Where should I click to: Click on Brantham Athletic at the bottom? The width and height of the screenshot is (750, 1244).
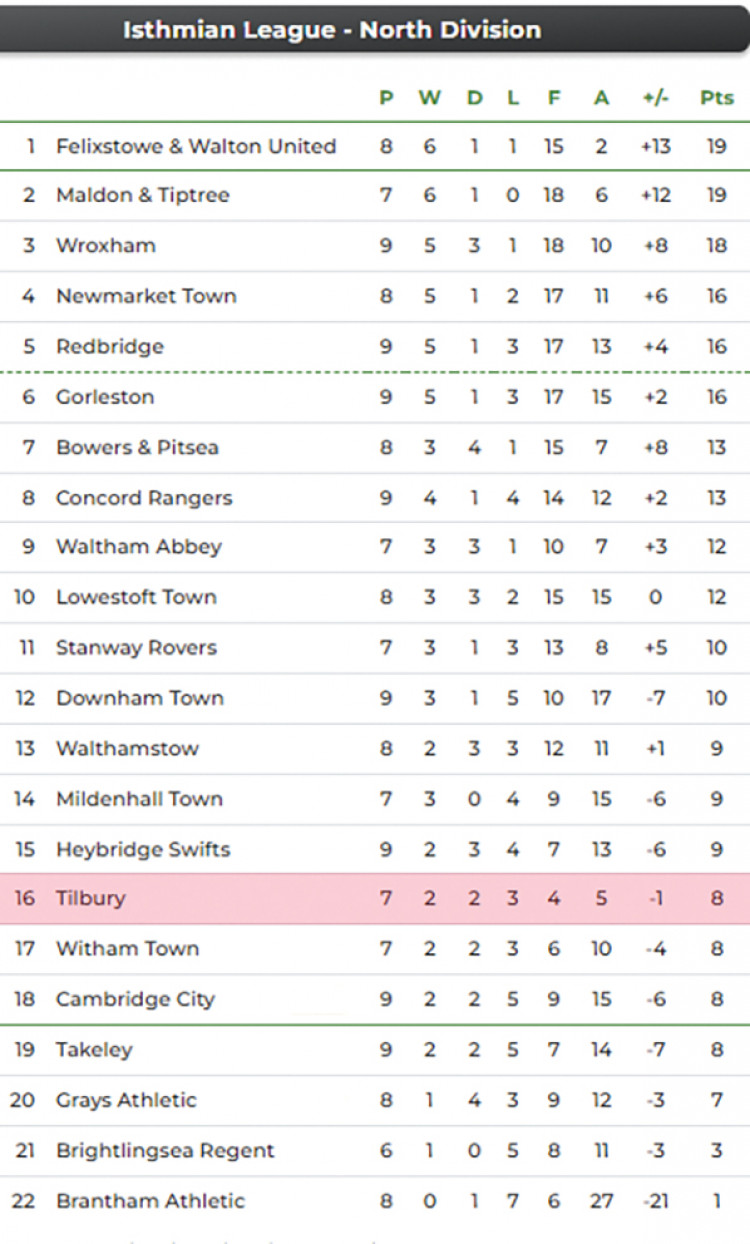click(x=150, y=1201)
